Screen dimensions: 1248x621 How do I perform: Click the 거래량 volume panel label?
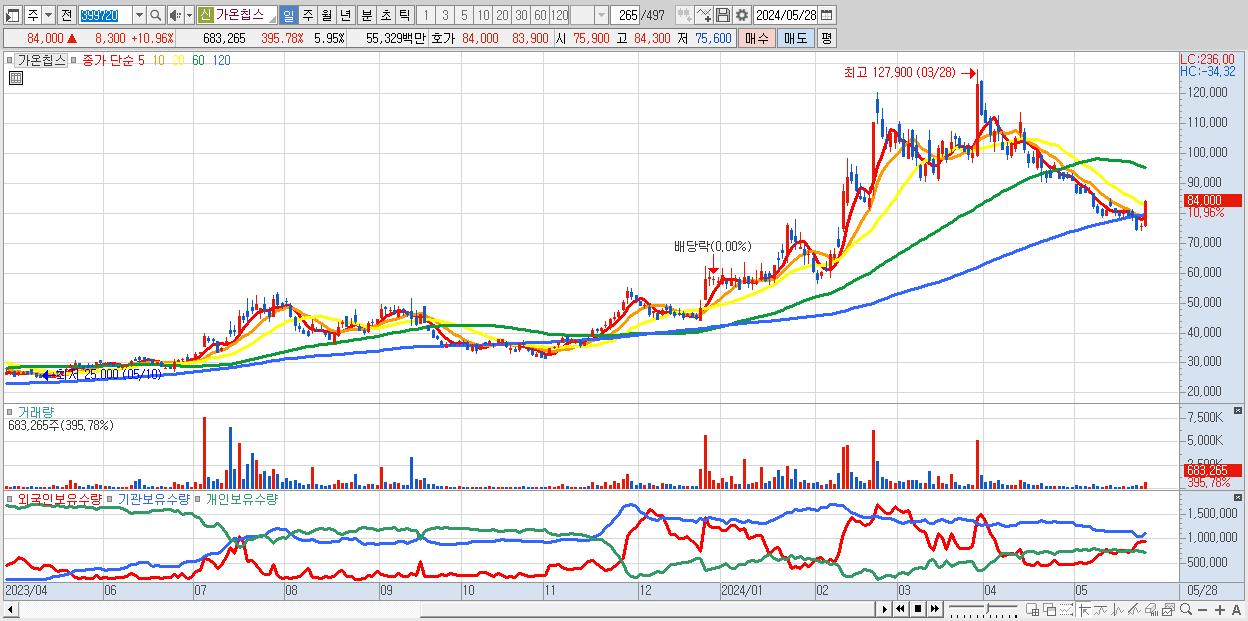35,412
